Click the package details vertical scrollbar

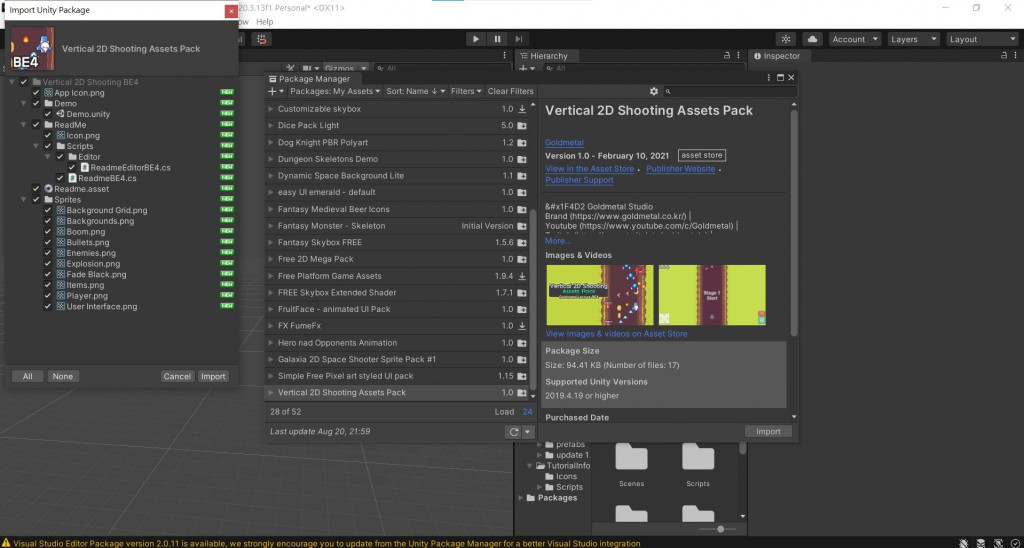click(794, 223)
